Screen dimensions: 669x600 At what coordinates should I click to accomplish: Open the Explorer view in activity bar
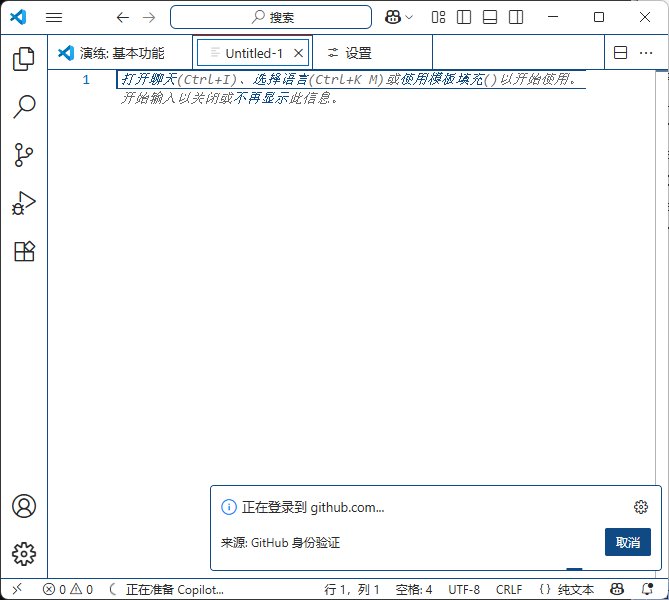click(24, 58)
